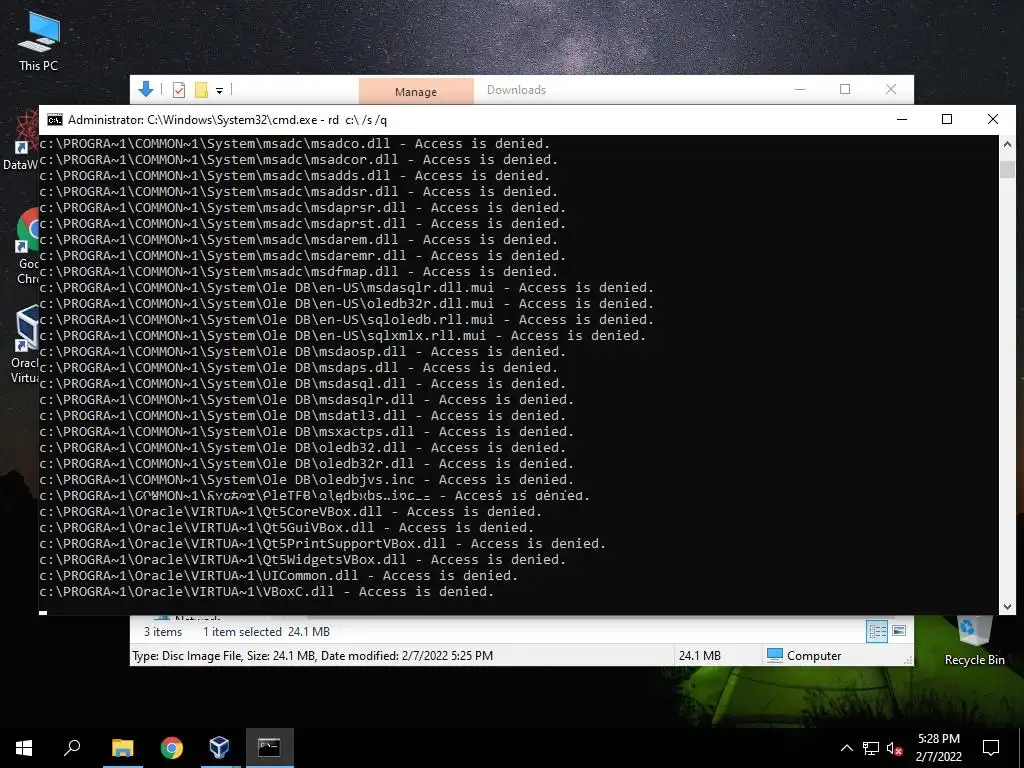Image resolution: width=1024 pixels, height=768 pixels.
Task: Open This PC desktop icon
Action: point(38,40)
